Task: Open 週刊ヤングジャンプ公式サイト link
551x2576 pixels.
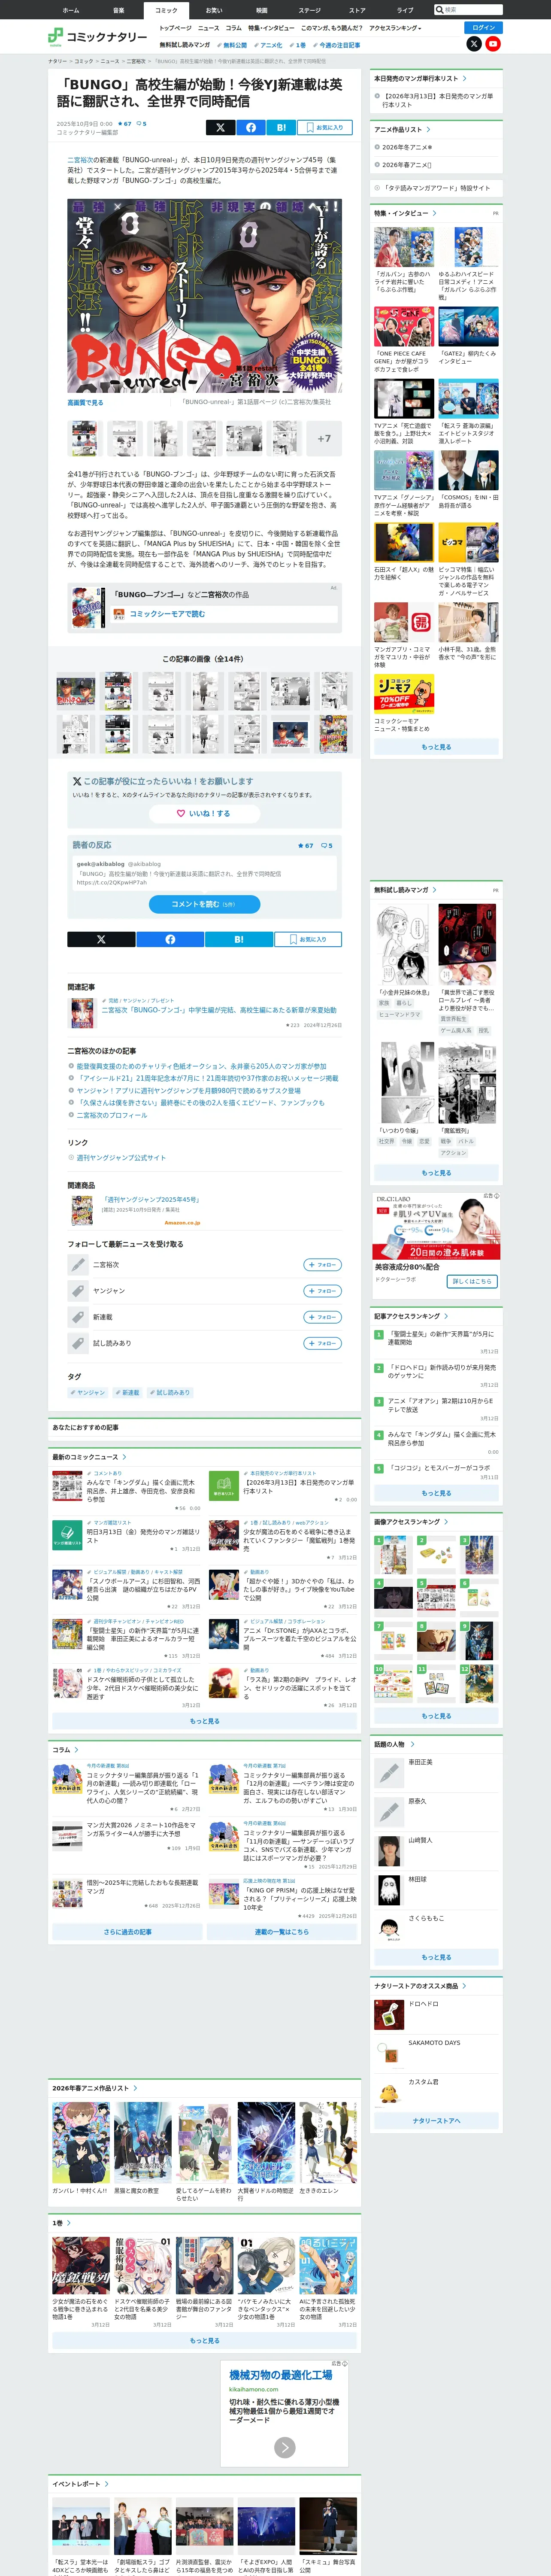Action: point(121,1157)
